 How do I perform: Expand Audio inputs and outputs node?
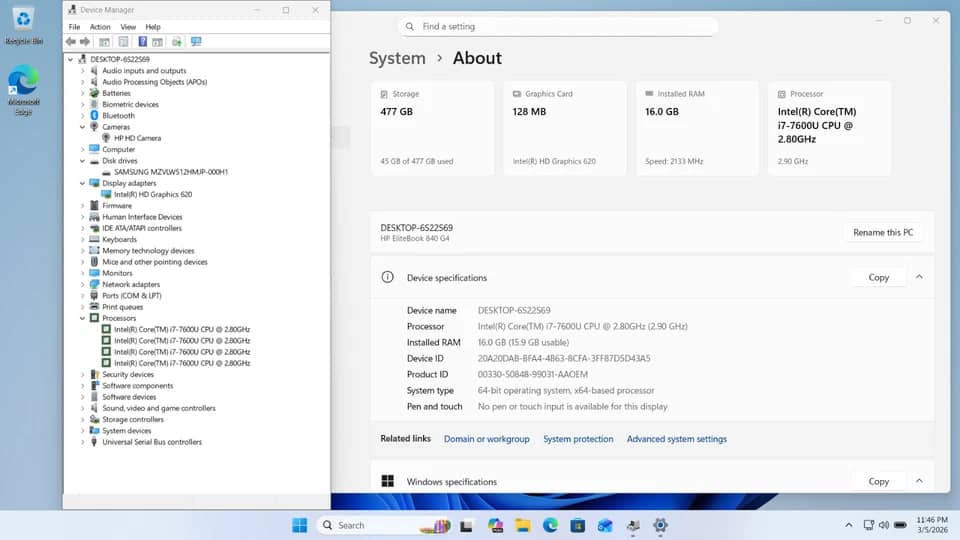83,71
